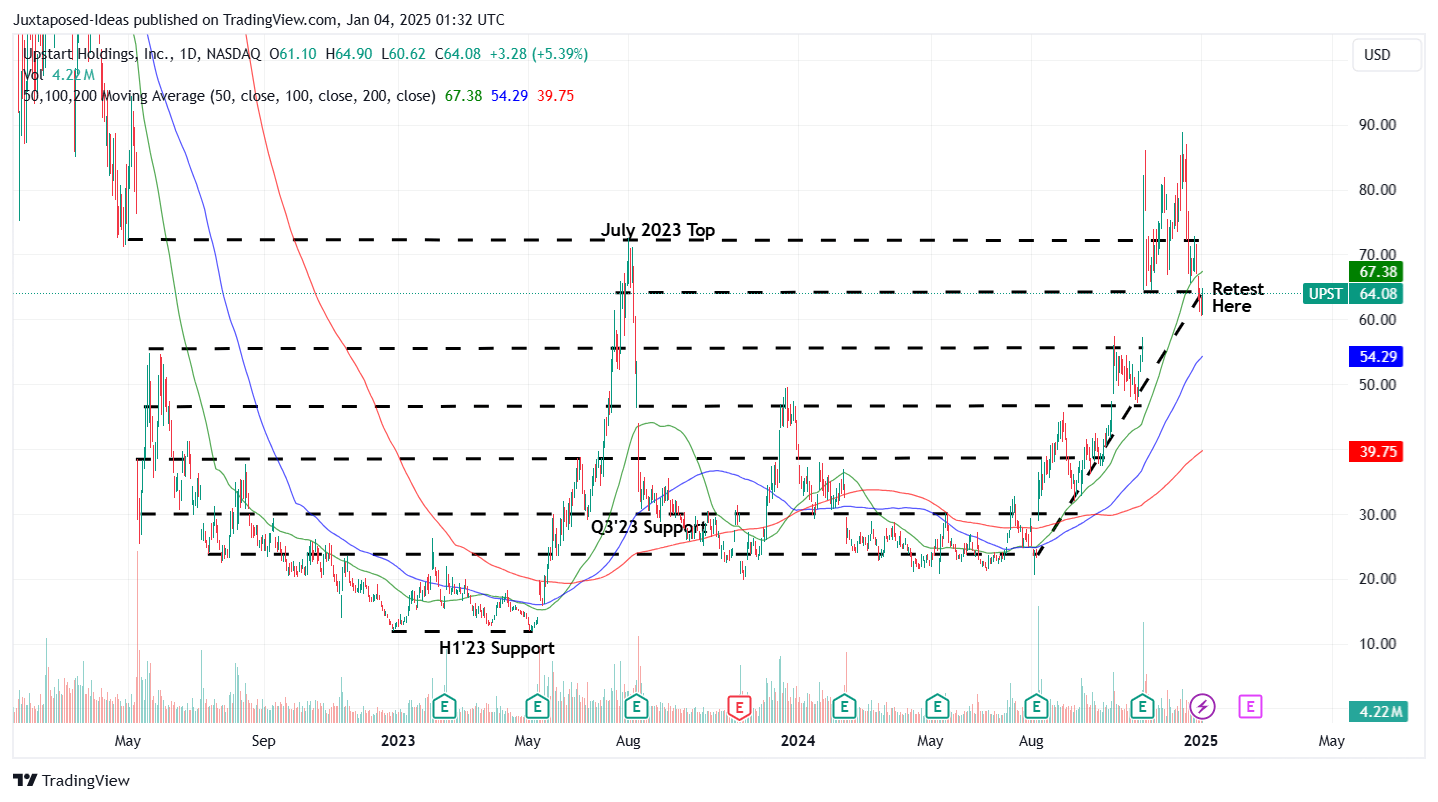Screen dimensions: 1438x802
Task: Click the UPST last price label
Action: [x=1325, y=293]
